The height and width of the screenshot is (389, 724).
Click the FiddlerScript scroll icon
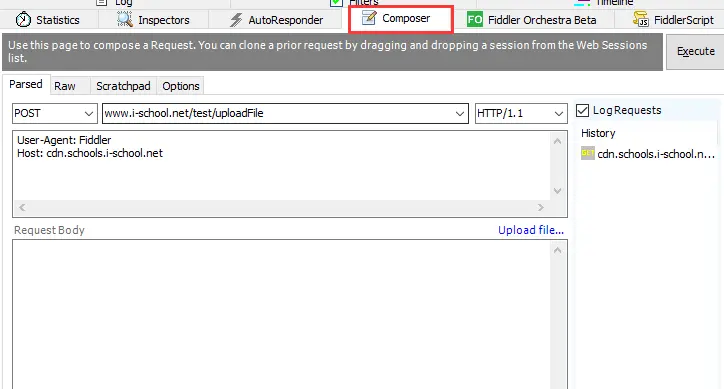(x=641, y=19)
